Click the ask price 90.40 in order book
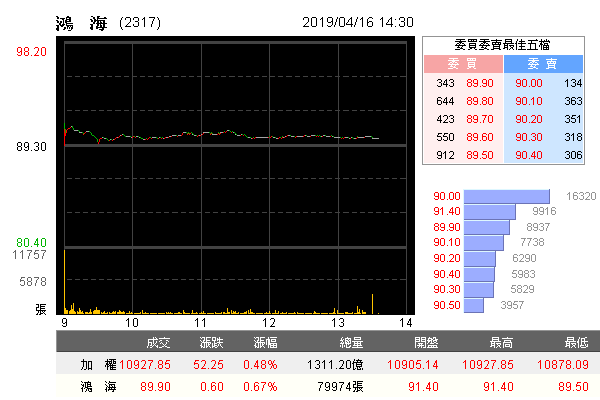 click(x=529, y=155)
